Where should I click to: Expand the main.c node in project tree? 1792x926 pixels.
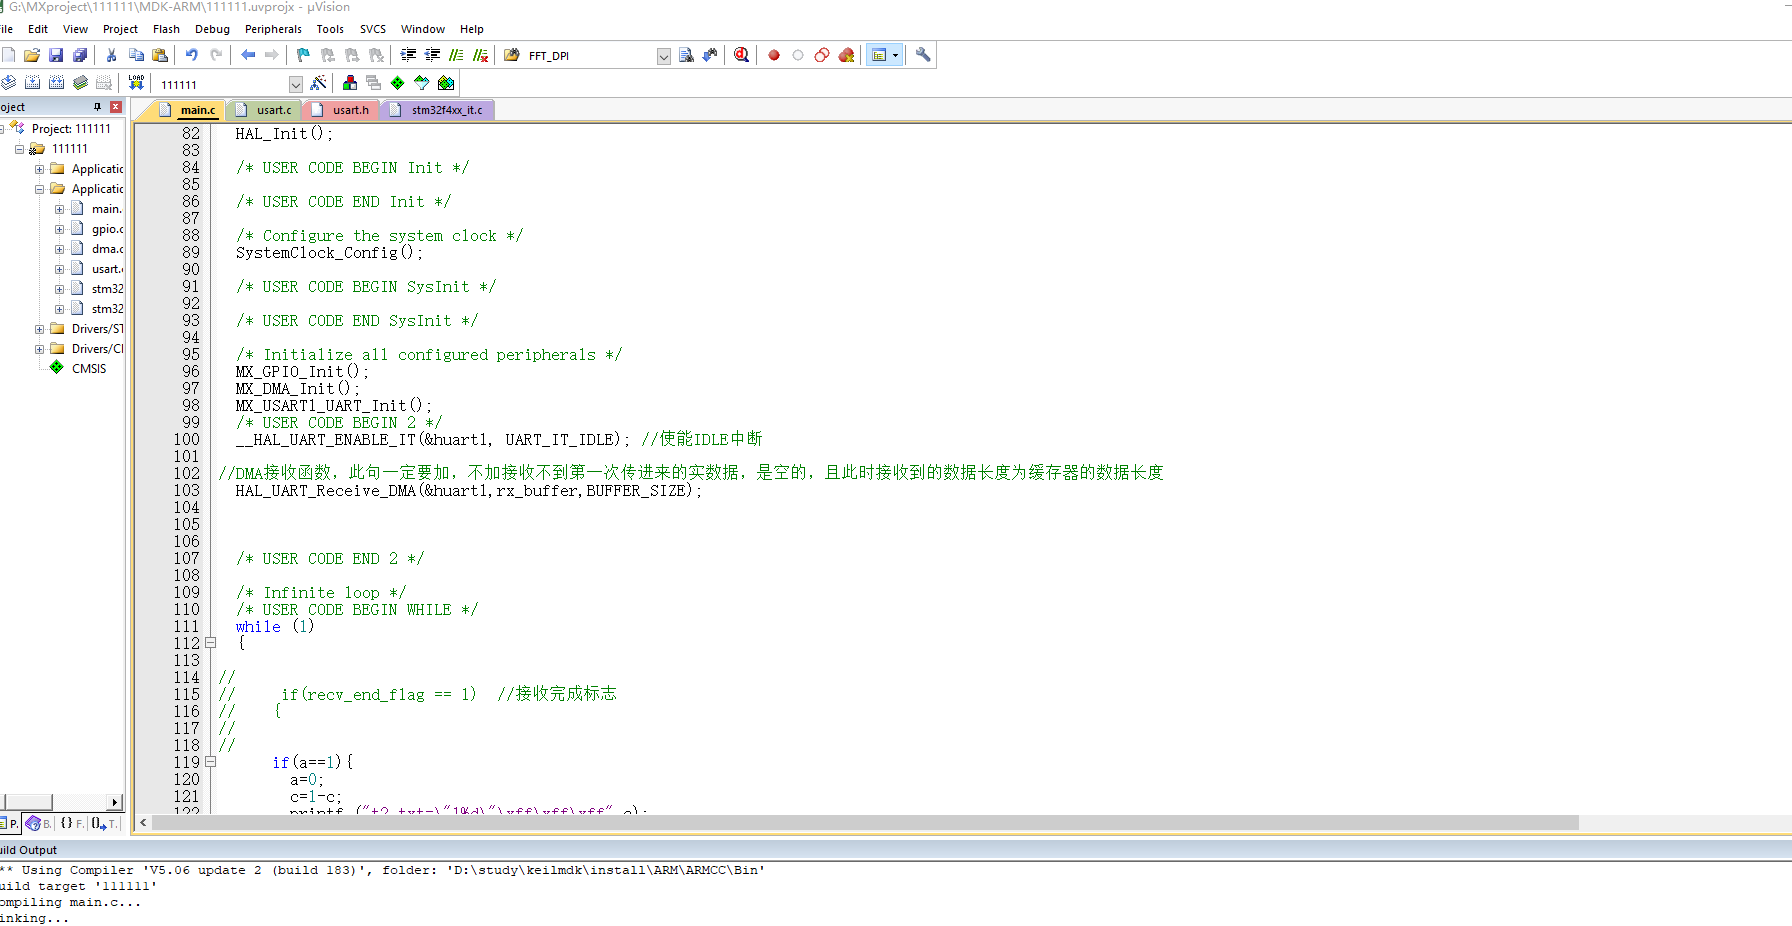point(58,208)
